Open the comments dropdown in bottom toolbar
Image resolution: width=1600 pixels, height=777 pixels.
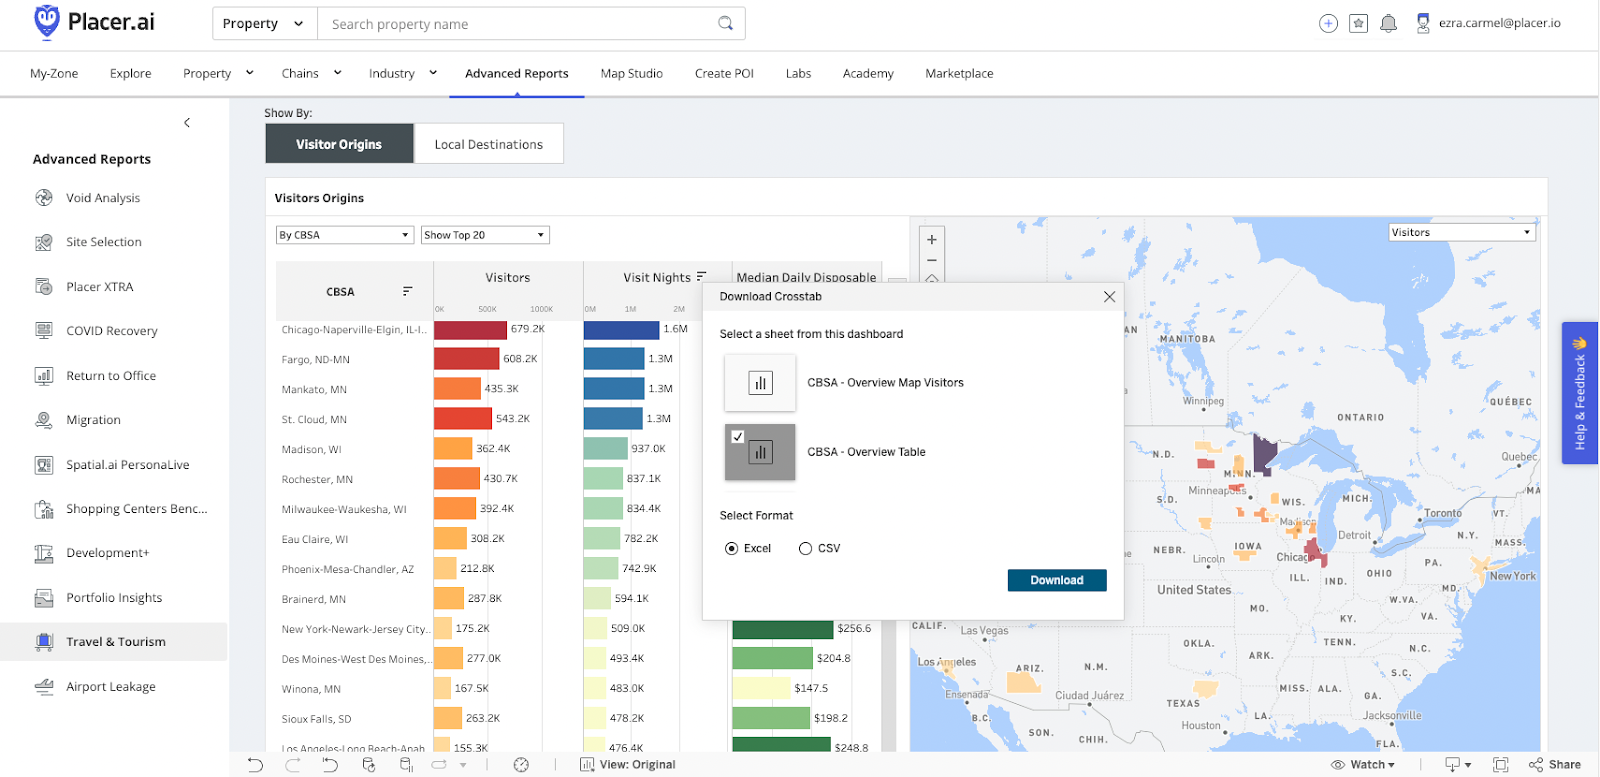click(1459, 765)
